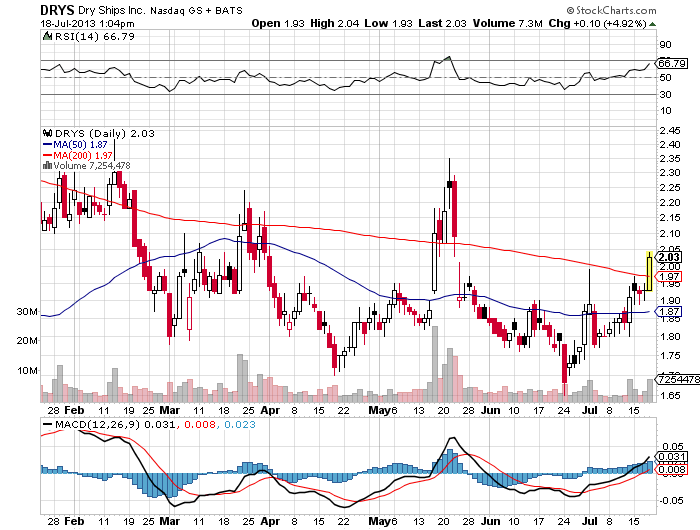Click the blue 0.023 histogram value in MACD legend
This screenshot has width=700, height=530.
239,424
